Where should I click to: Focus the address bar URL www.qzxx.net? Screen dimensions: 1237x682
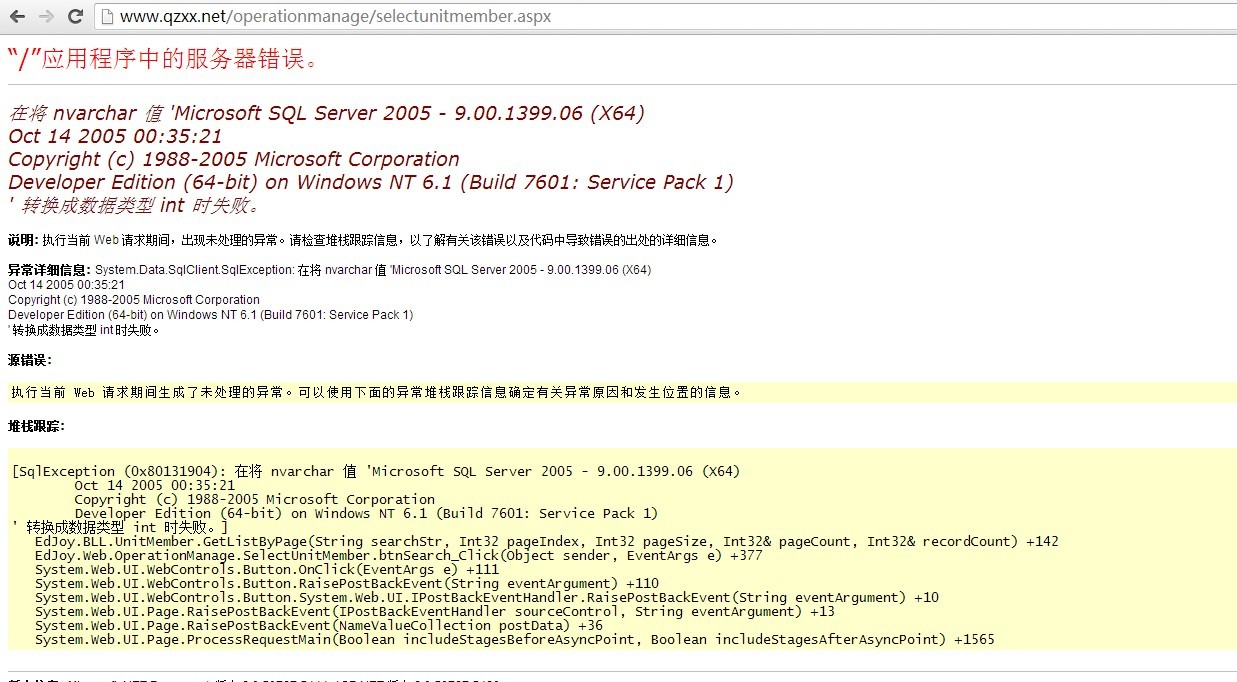(x=335, y=16)
